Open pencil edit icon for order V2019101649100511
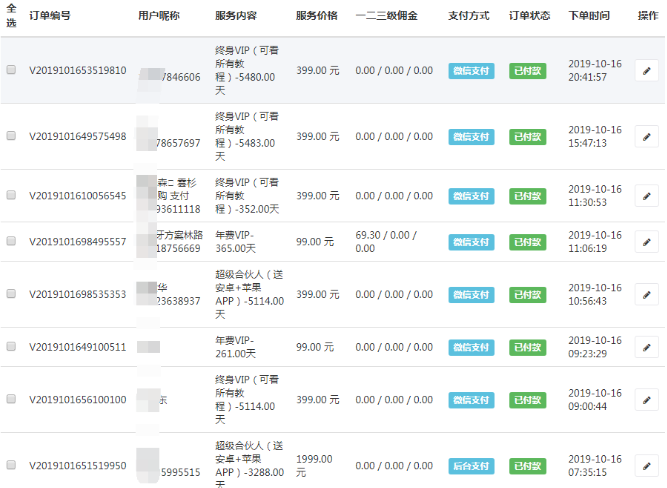The image size is (667, 488). pyautogui.click(x=647, y=347)
